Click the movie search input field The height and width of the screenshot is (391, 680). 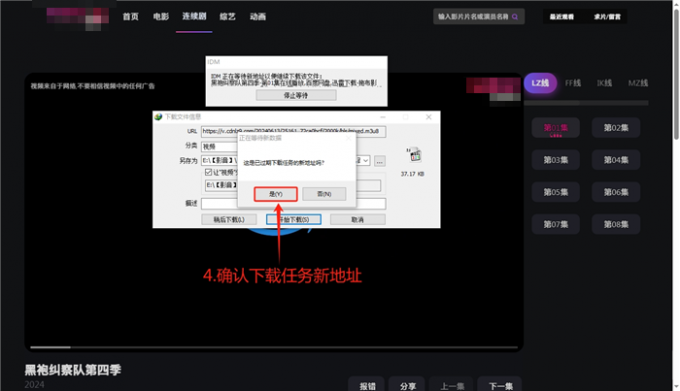pyautogui.click(x=473, y=17)
